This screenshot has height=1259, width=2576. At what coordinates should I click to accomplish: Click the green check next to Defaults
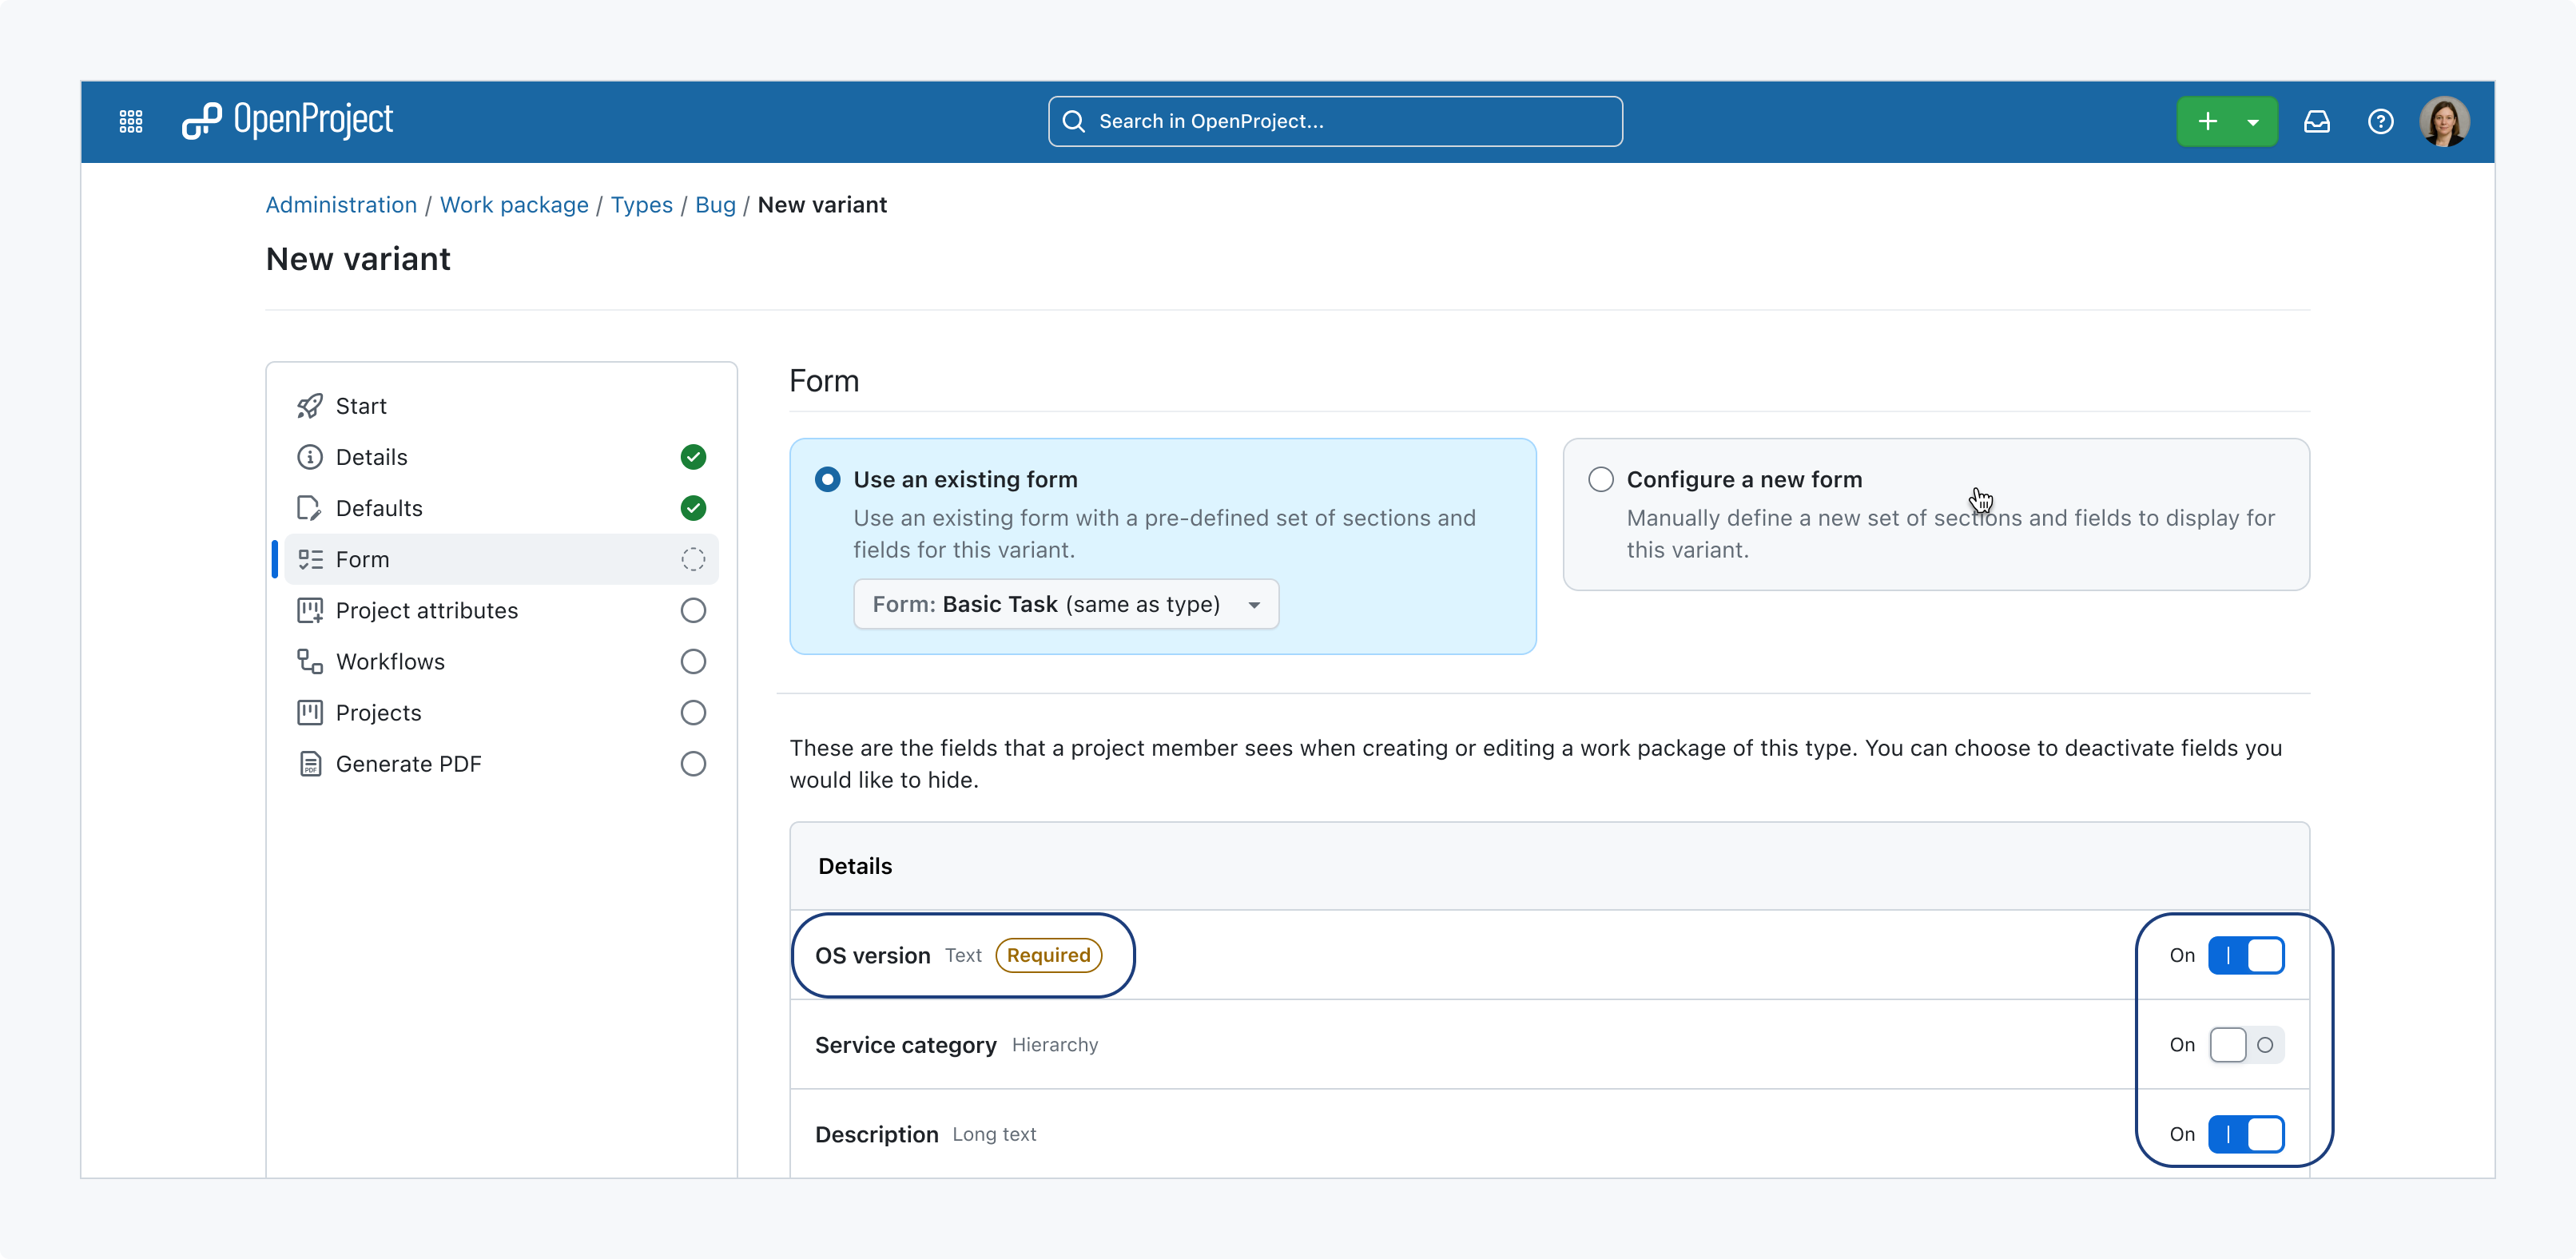click(x=693, y=508)
